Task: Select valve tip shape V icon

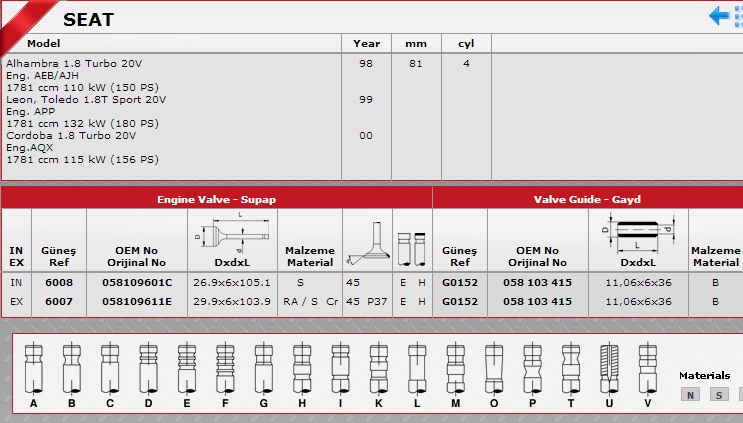Action: 647,369
